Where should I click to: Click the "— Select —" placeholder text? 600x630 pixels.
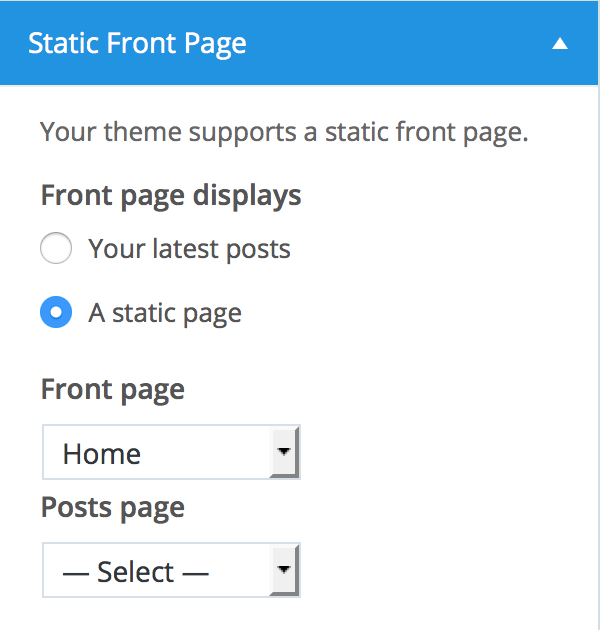[x=135, y=572]
